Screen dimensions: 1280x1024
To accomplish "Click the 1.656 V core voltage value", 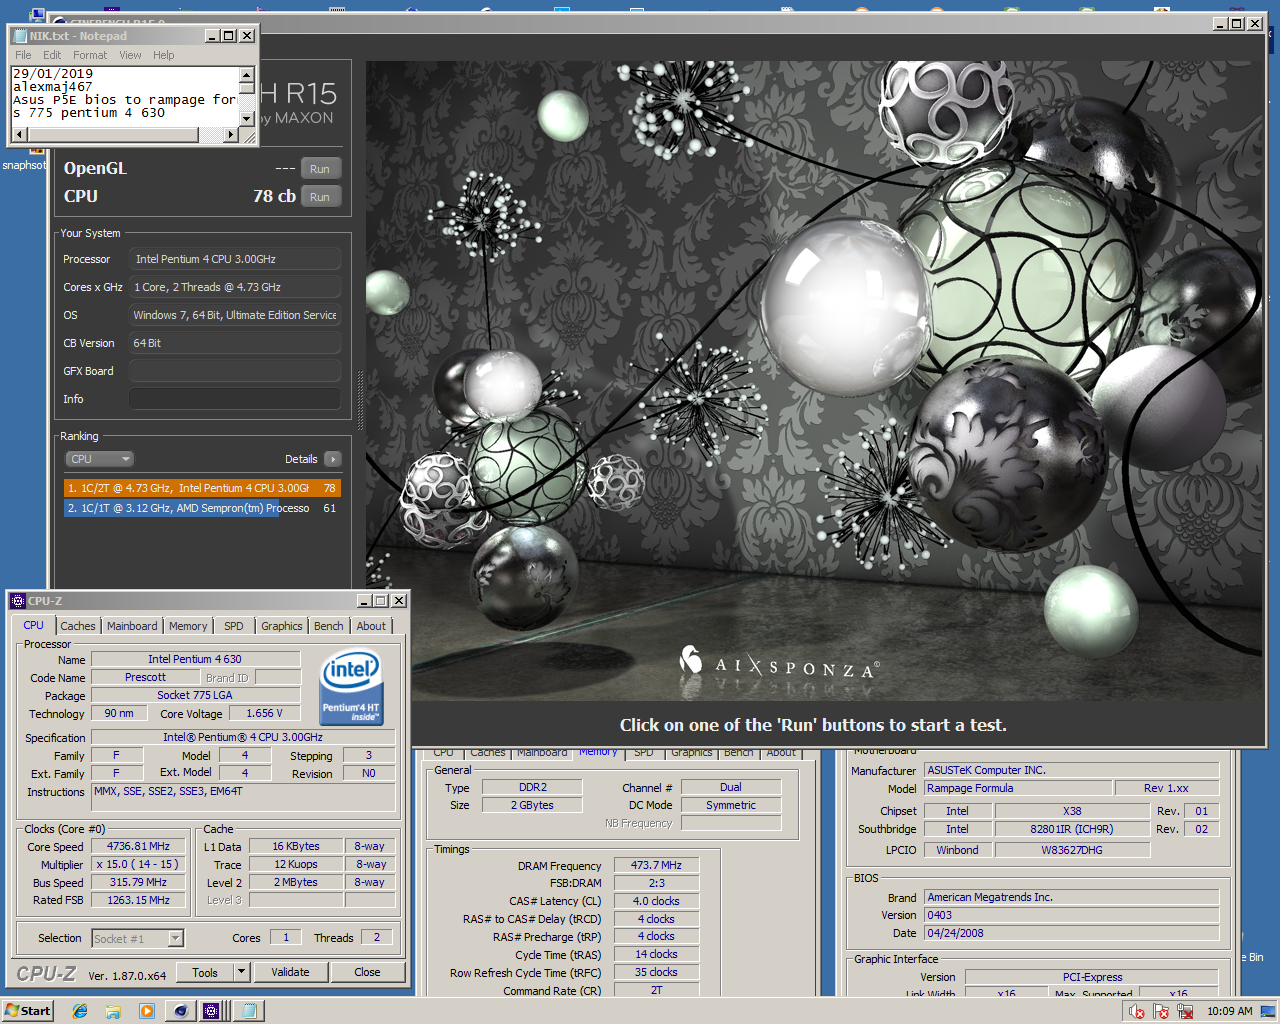I will [x=264, y=713].
